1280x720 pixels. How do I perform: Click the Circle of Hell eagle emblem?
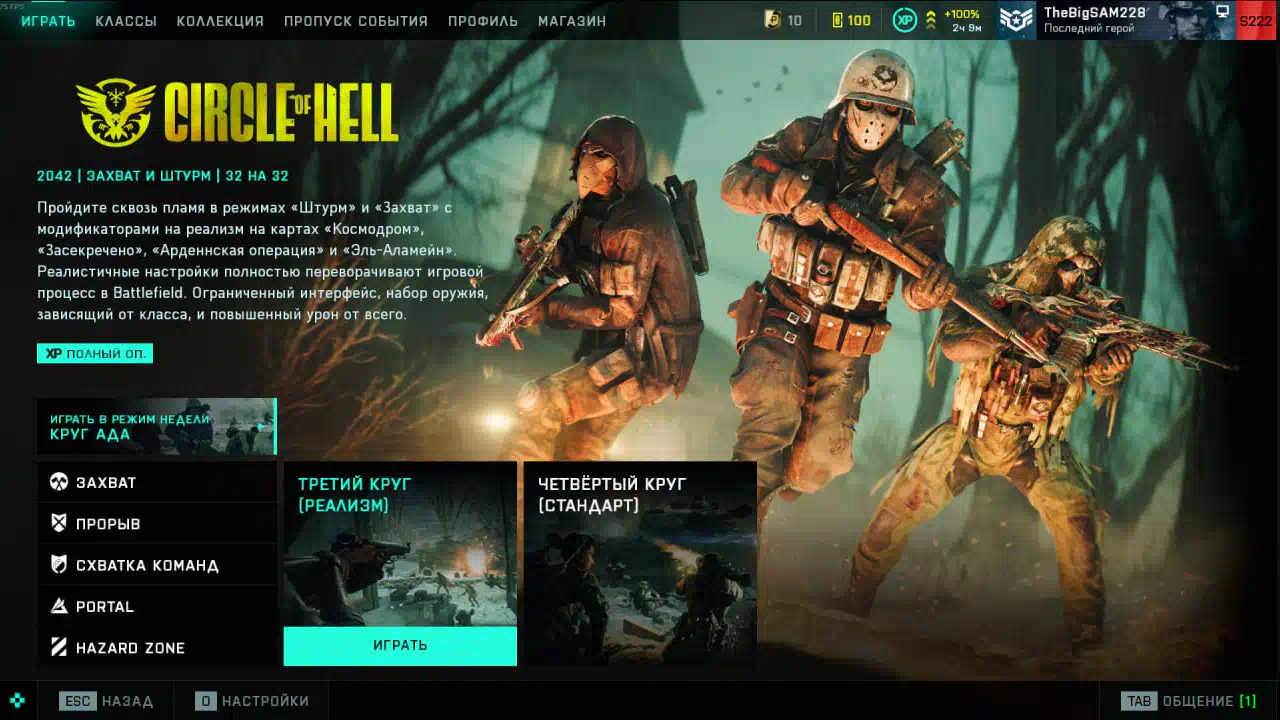(116, 111)
